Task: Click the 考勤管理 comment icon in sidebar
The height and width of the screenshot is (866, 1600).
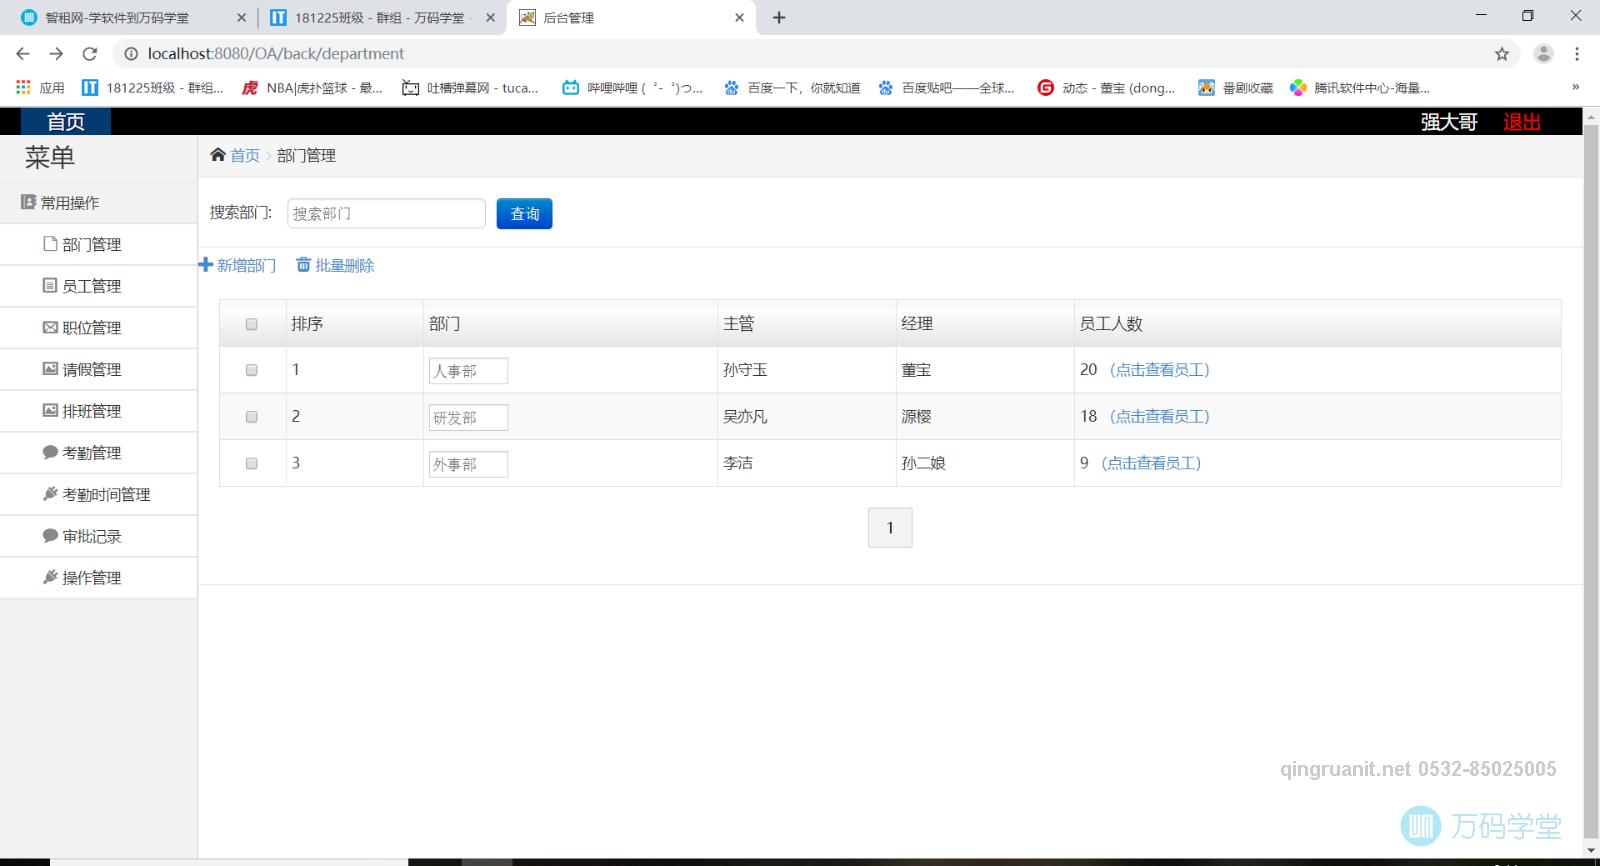Action: tap(50, 452)
